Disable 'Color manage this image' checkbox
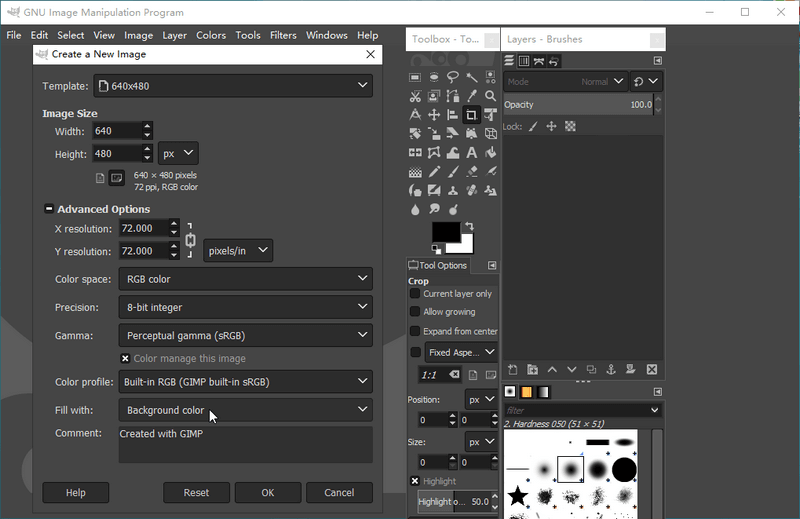The image size is (800, 519). (125, 358)
